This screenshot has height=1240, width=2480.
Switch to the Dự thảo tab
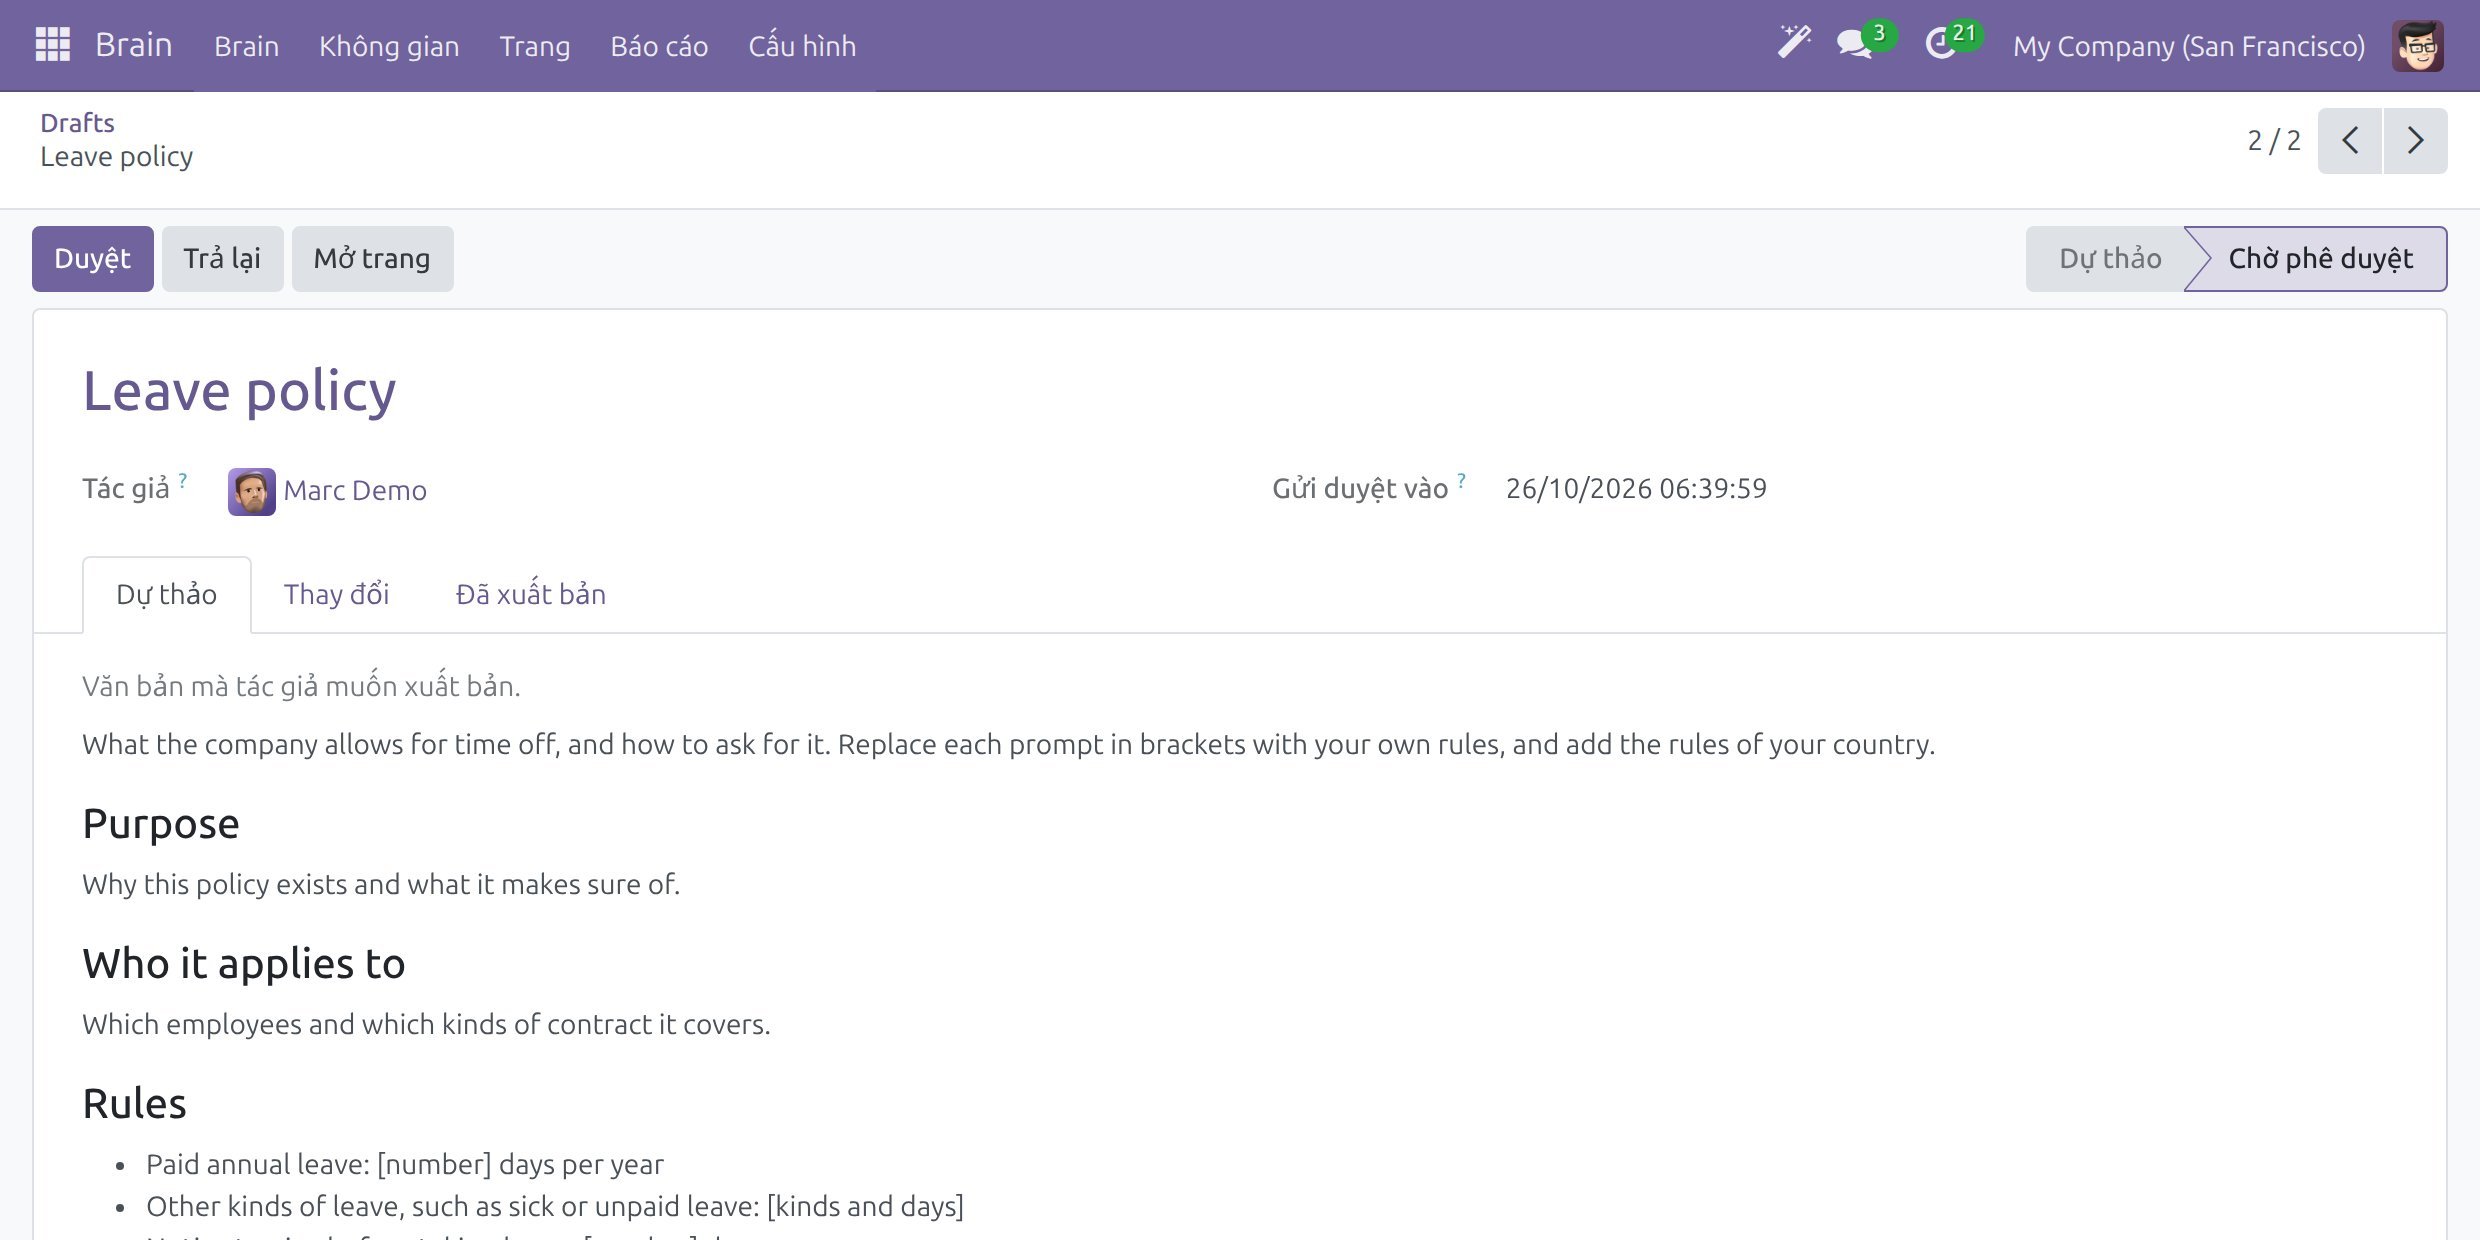[x=166, y=595]
